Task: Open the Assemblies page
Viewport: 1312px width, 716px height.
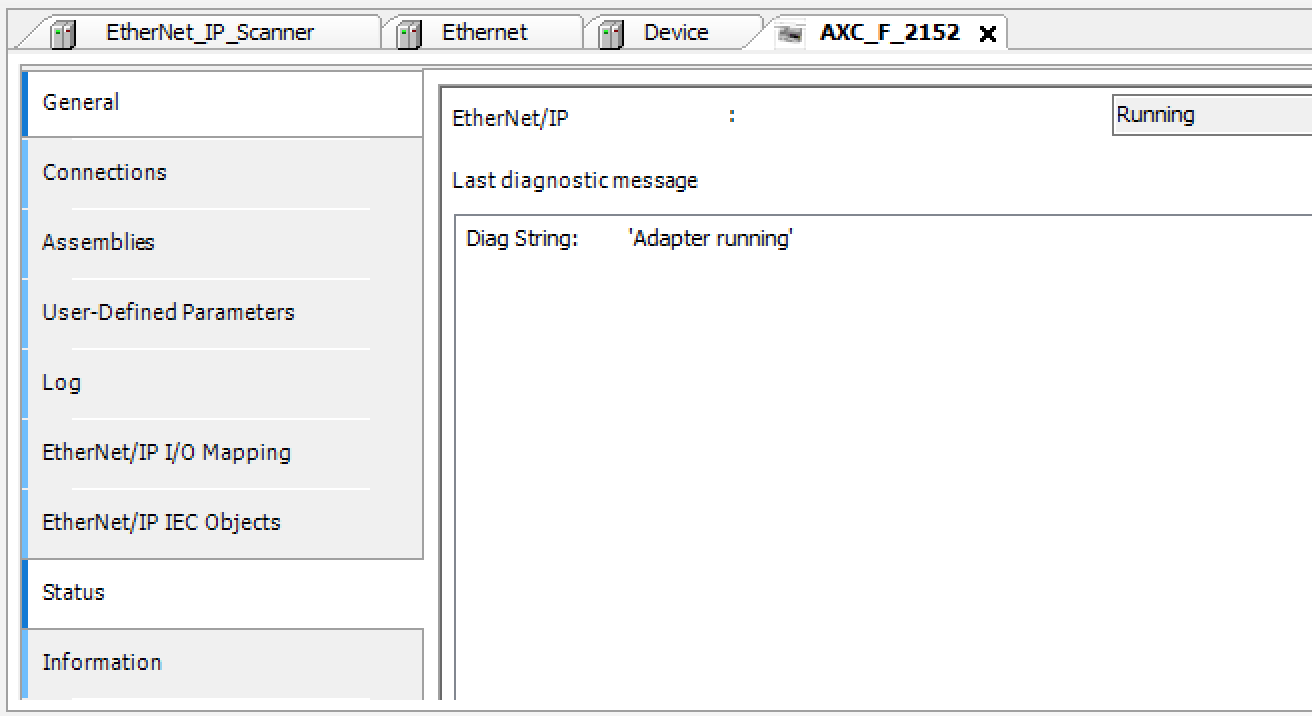Action: (222, 243)
